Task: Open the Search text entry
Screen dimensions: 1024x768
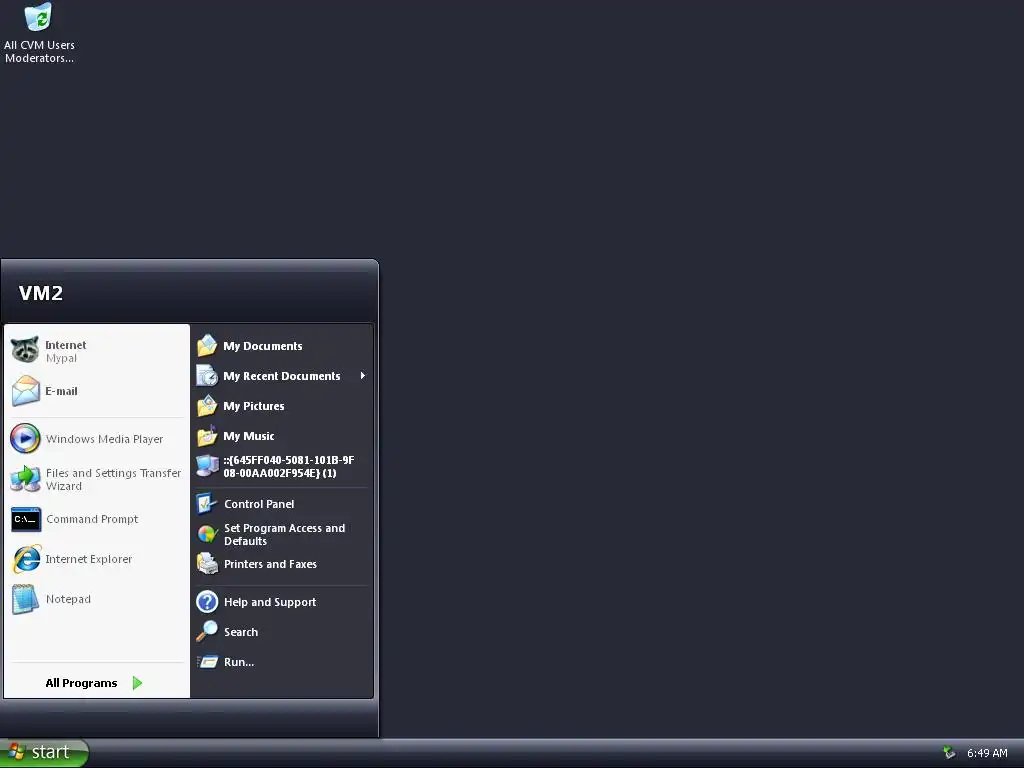Action: point(241,632)
